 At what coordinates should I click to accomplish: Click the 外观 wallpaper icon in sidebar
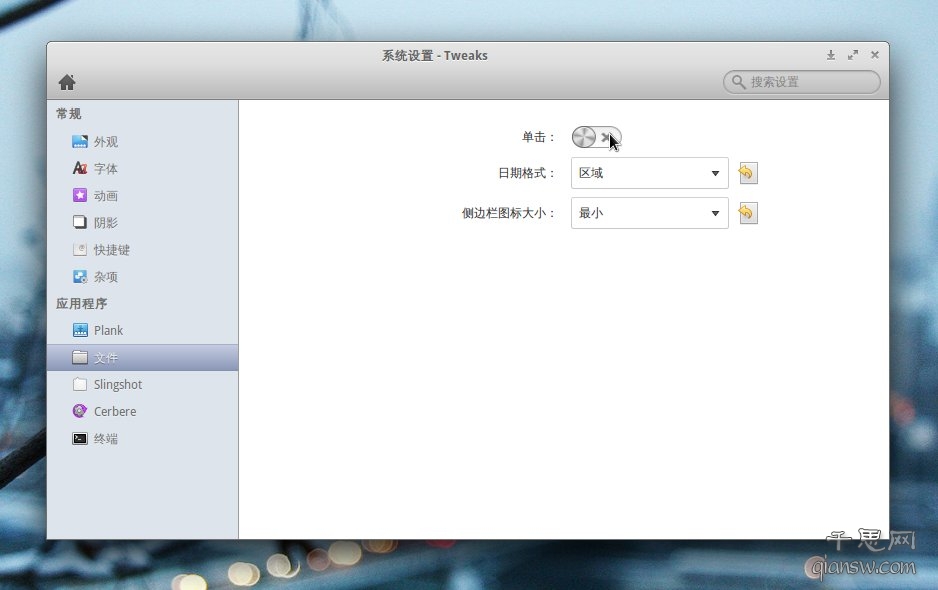(80, 141)
